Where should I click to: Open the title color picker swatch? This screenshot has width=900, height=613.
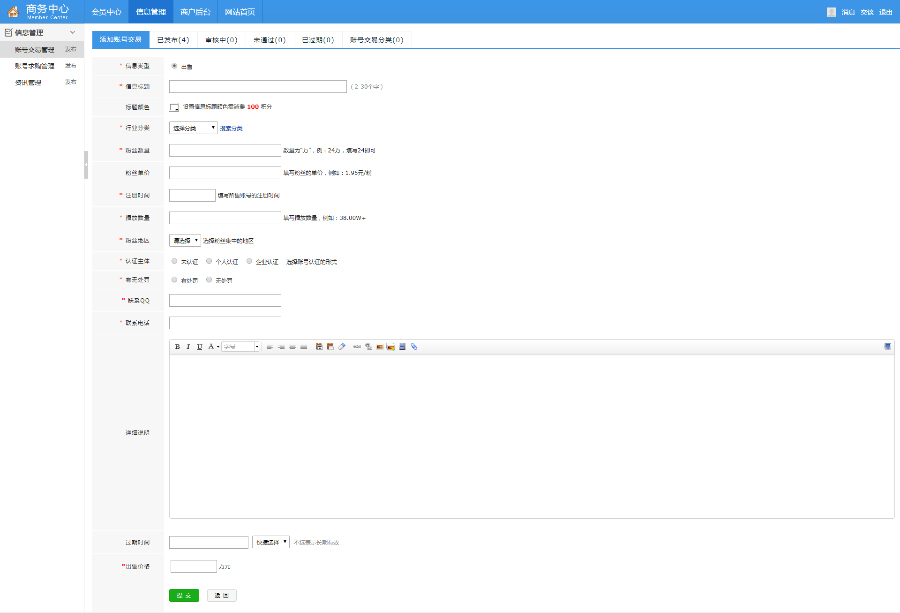tap(174, 107)
